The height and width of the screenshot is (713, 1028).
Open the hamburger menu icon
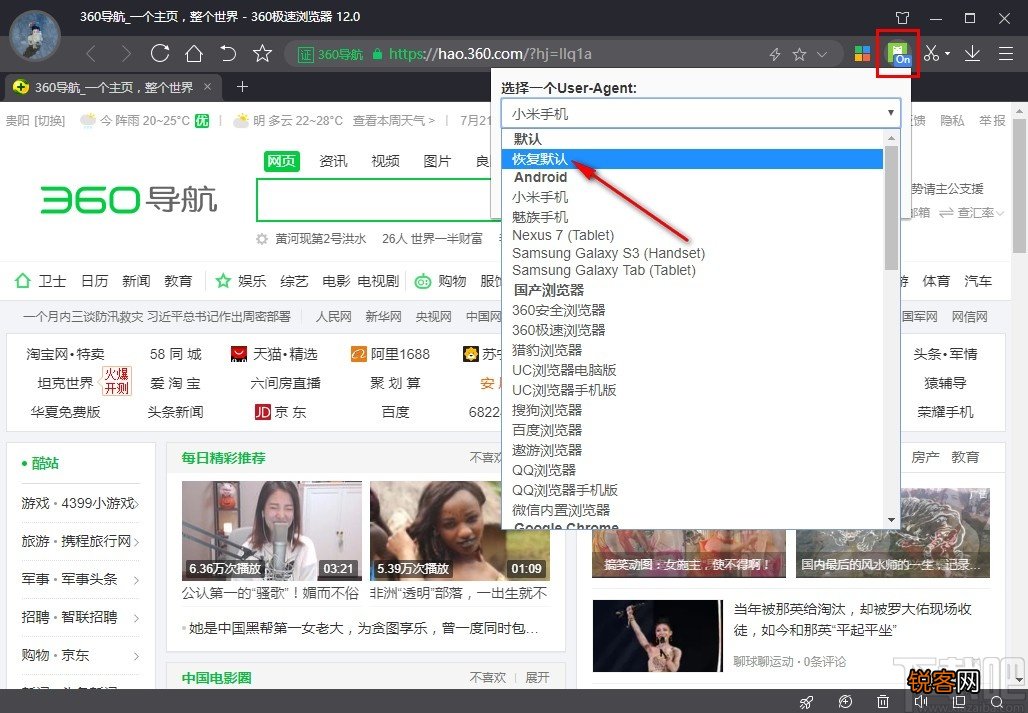click(x=1006, y=54)
